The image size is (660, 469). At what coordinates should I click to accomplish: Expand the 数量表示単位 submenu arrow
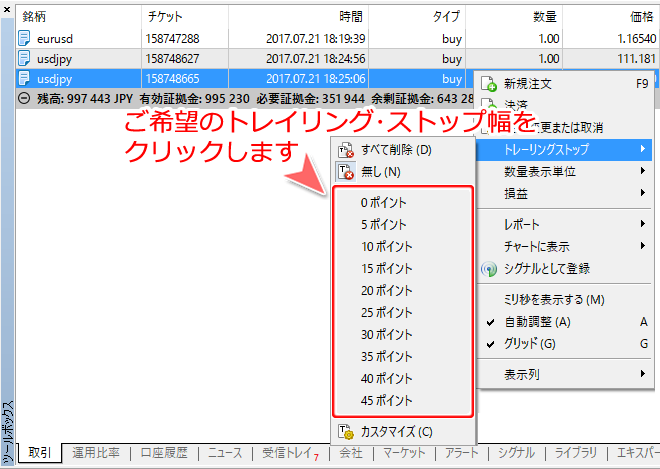click(x=643, y=171)
